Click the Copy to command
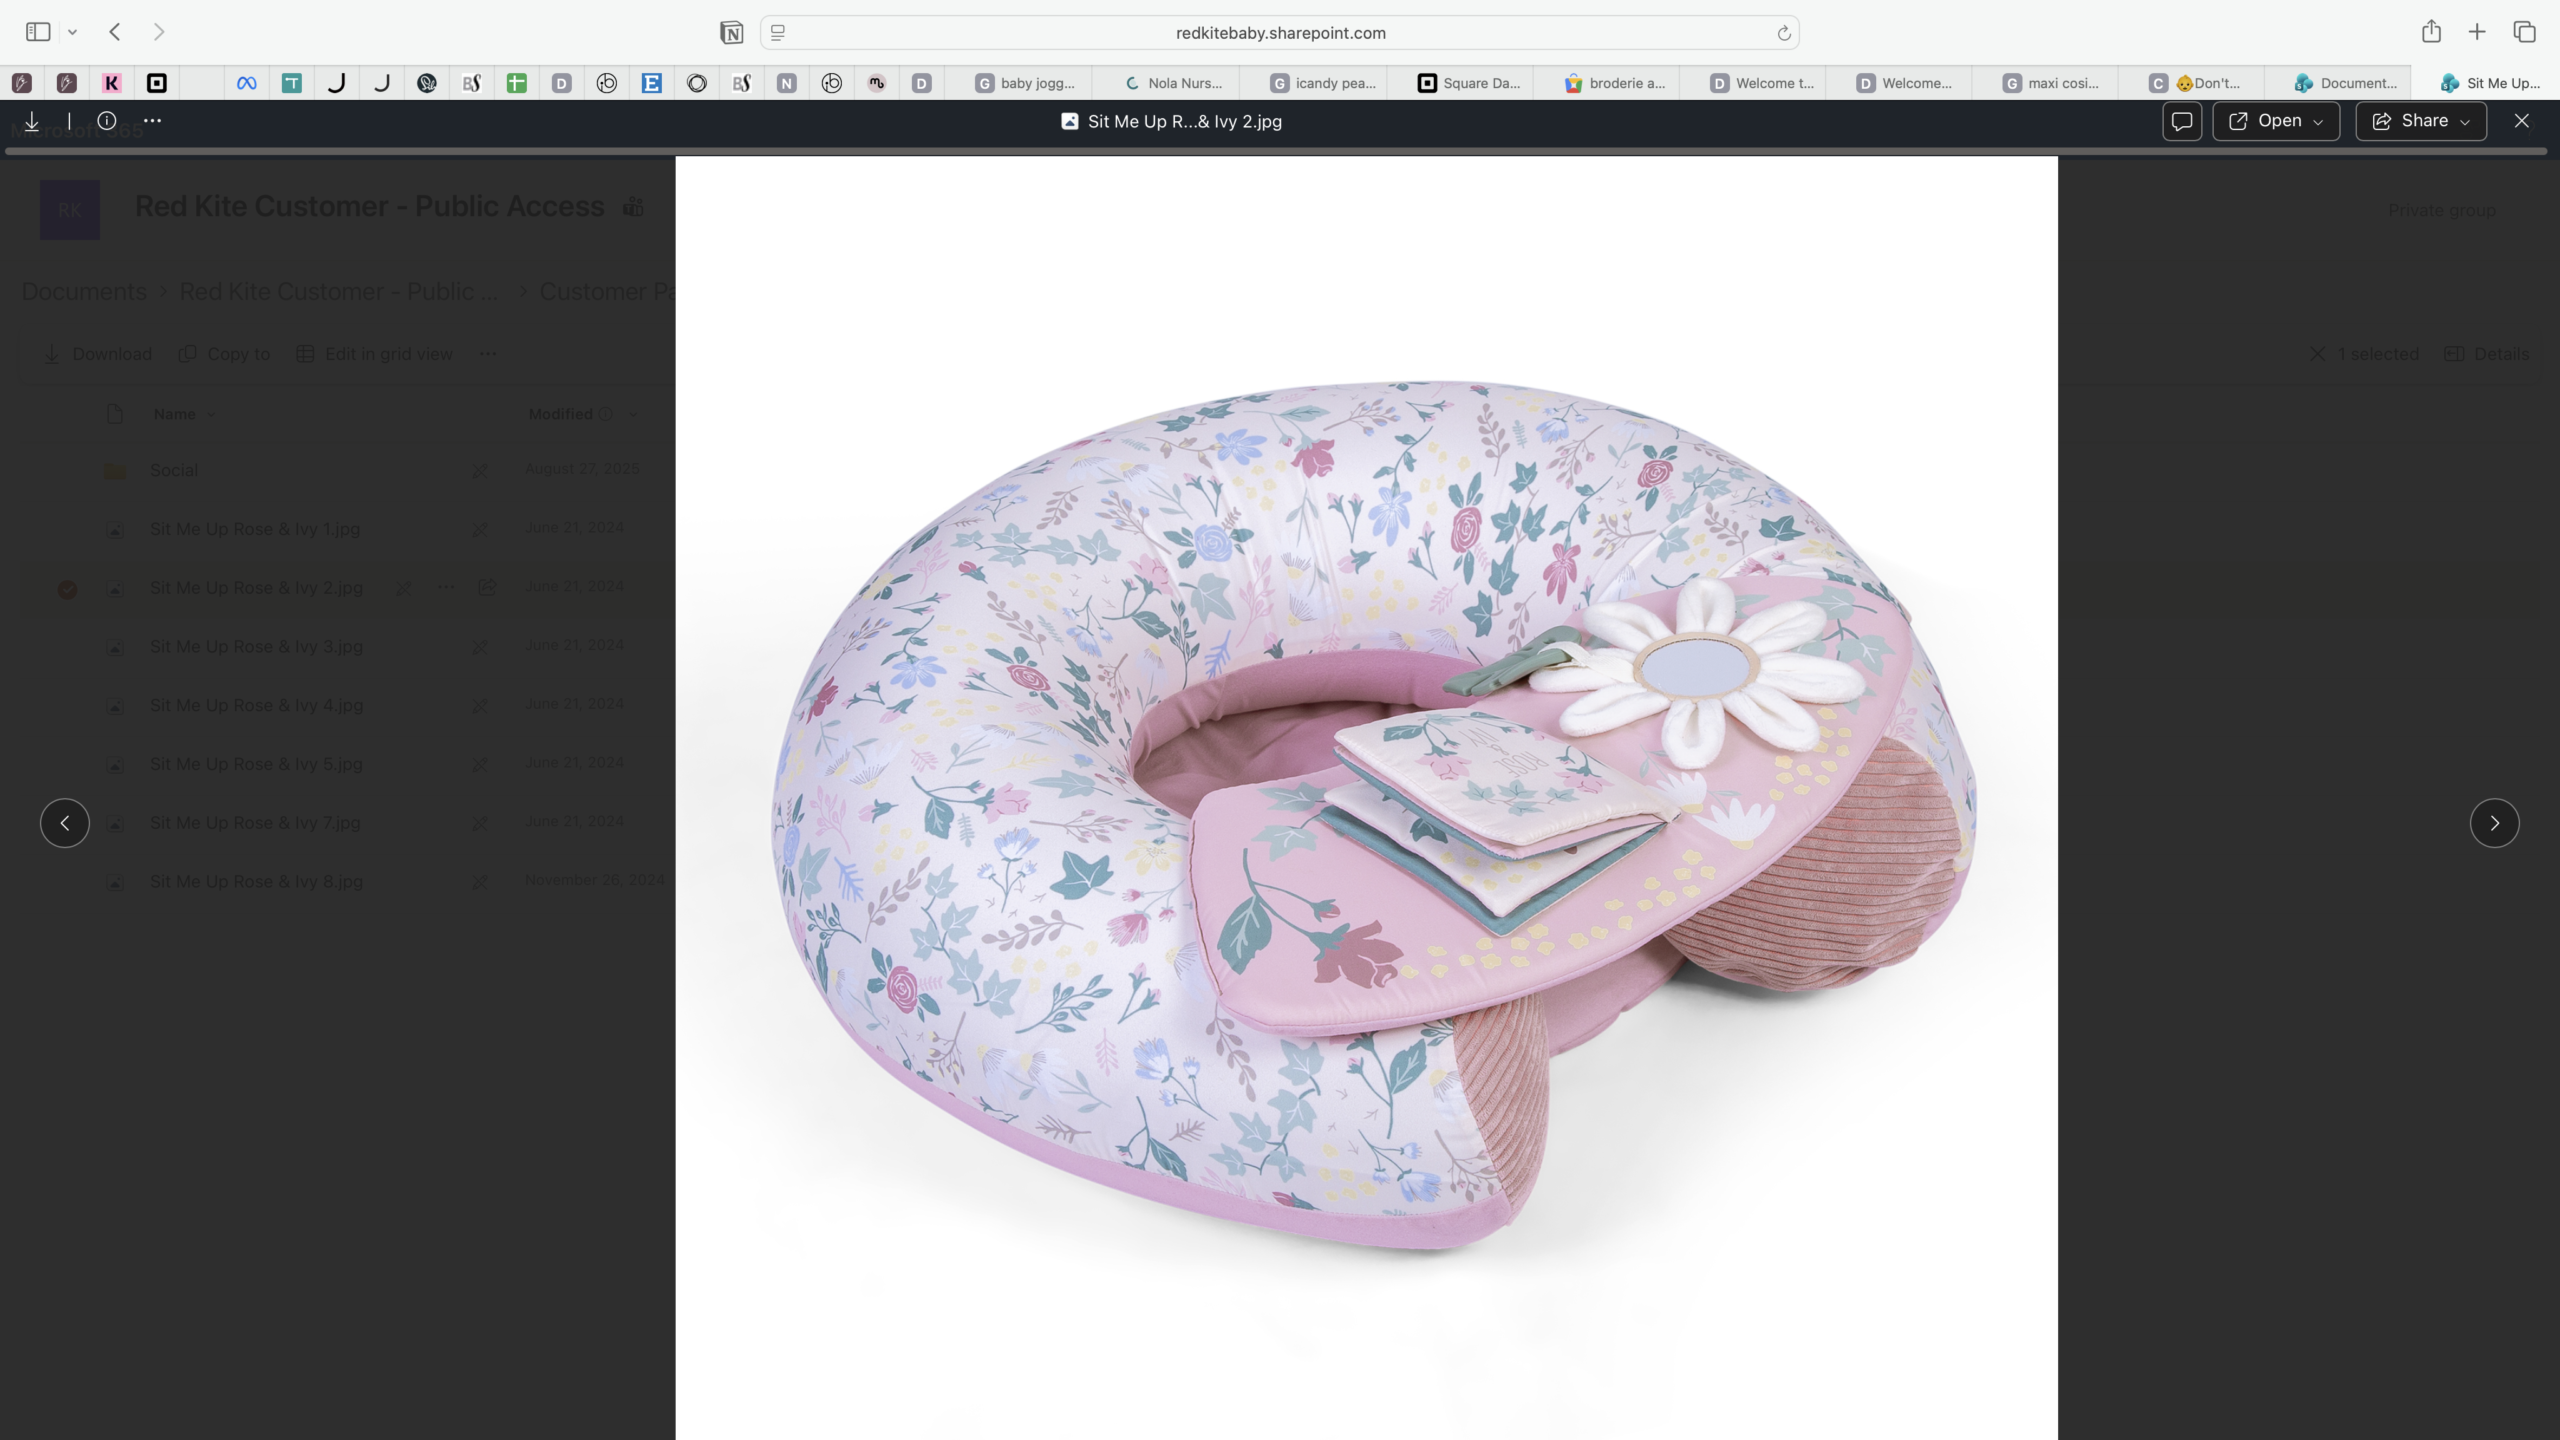2560x1440 pixels. coord(224,354)
